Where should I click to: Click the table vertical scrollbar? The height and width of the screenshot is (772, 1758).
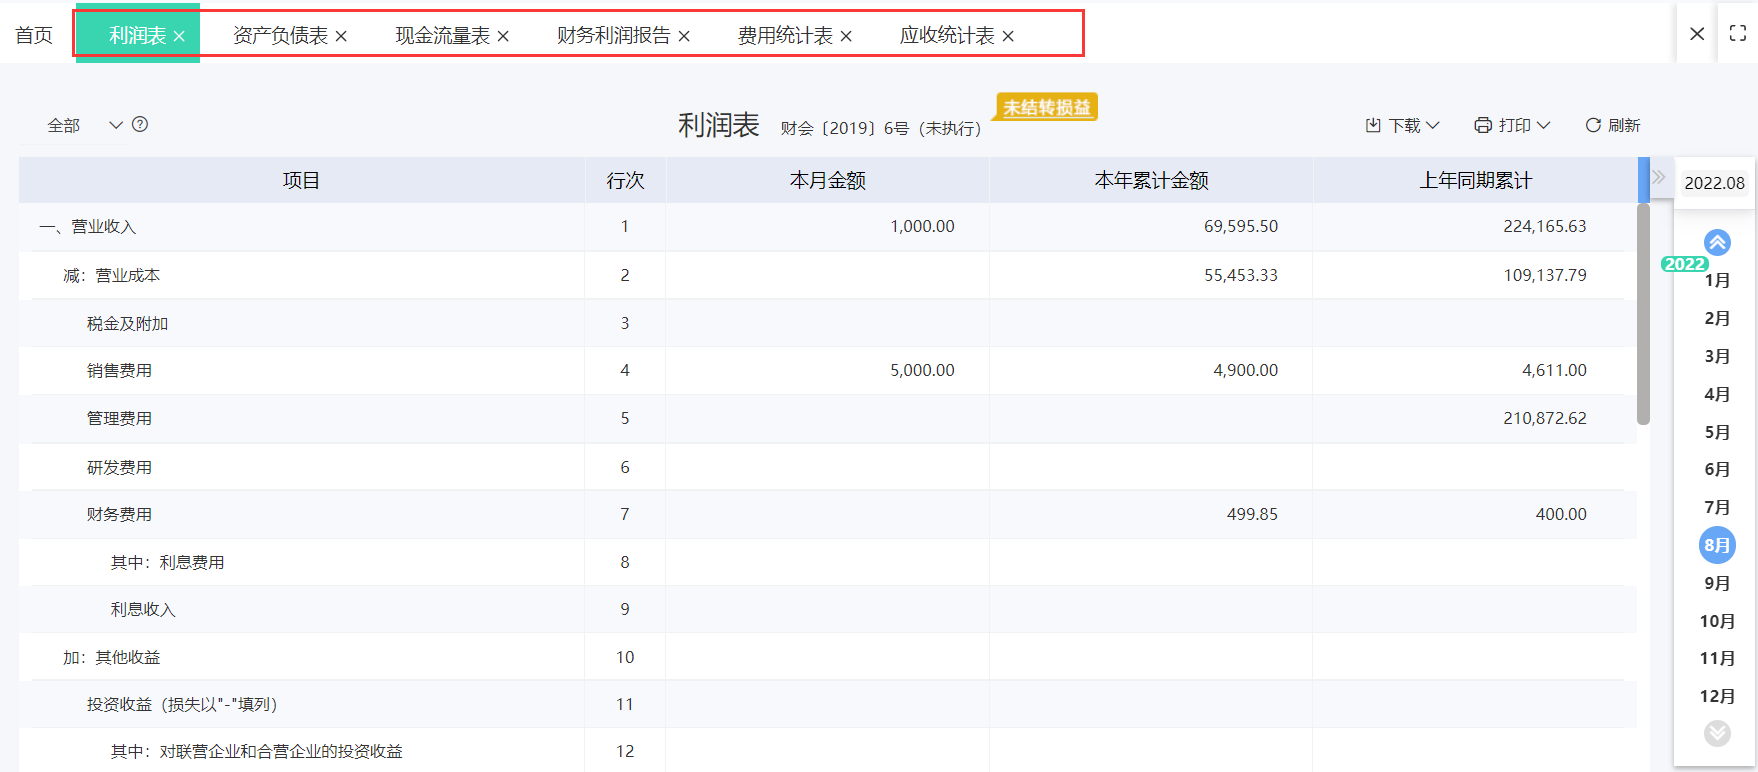click(x=1643, y=315)
